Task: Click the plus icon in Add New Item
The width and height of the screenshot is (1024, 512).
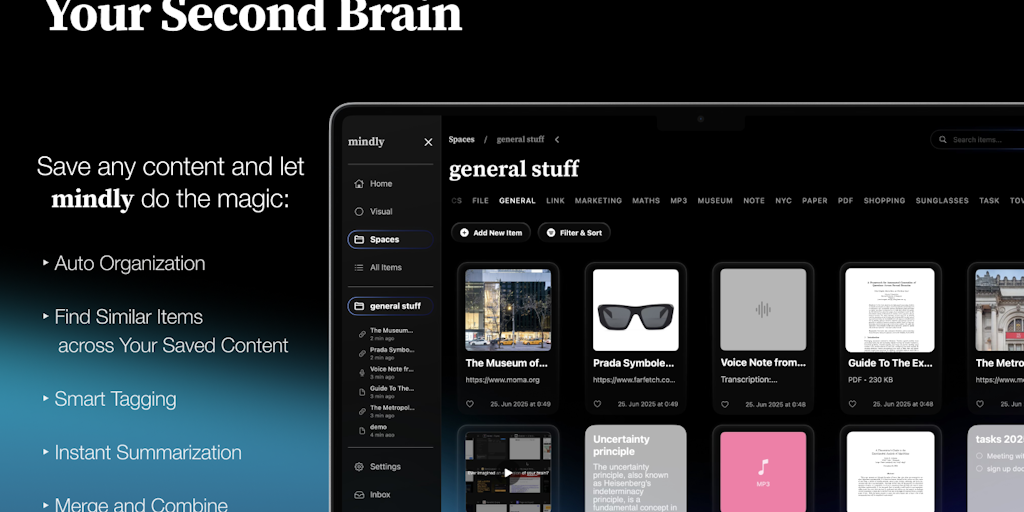Action: point(464,232)
